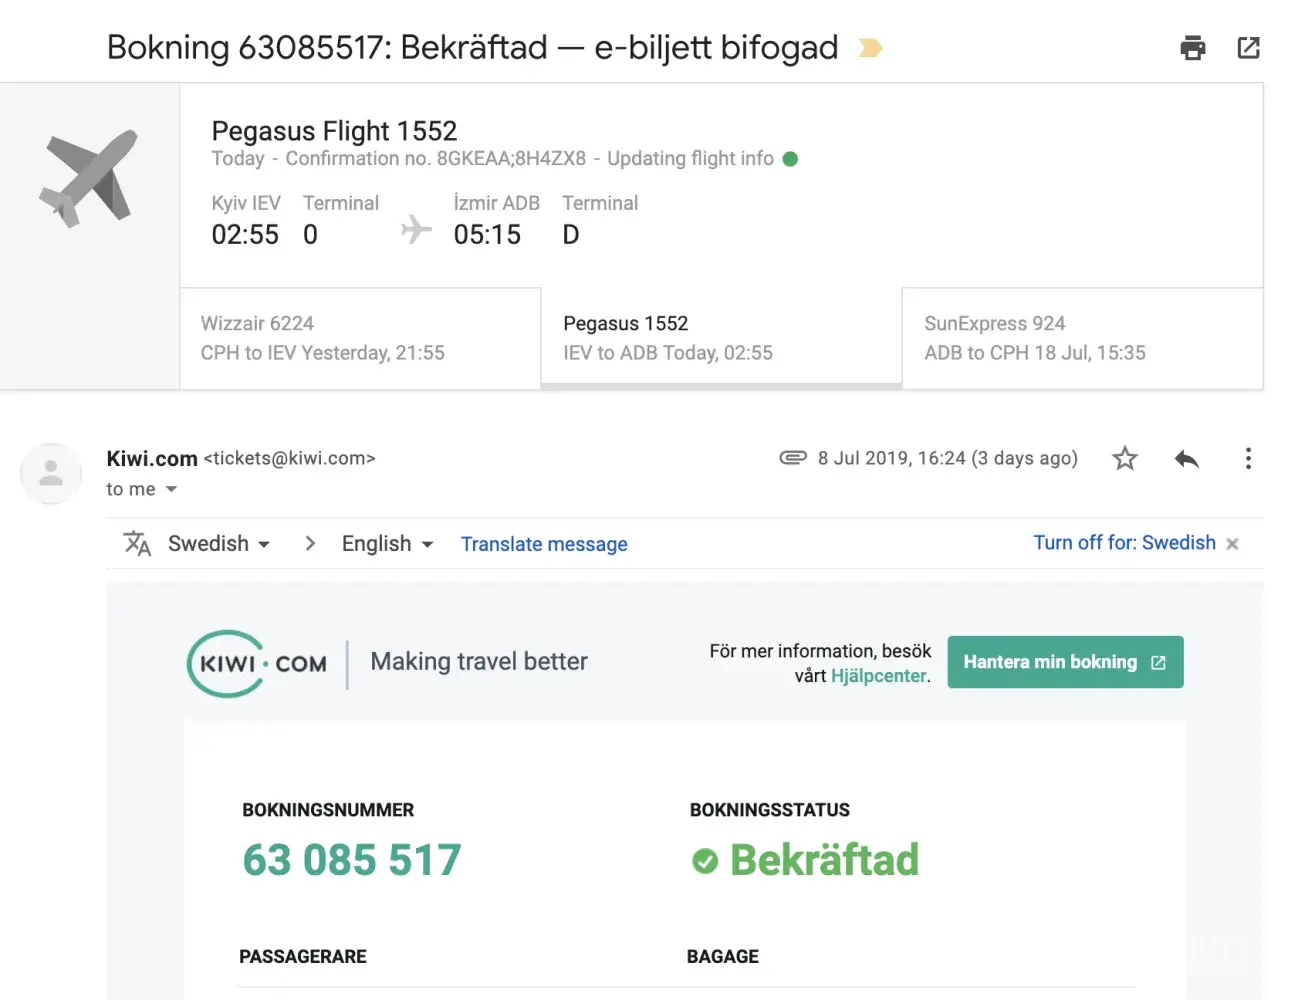Click the attachment paperclip icon
The image size is (1298, 1000).
coord(793,458)
